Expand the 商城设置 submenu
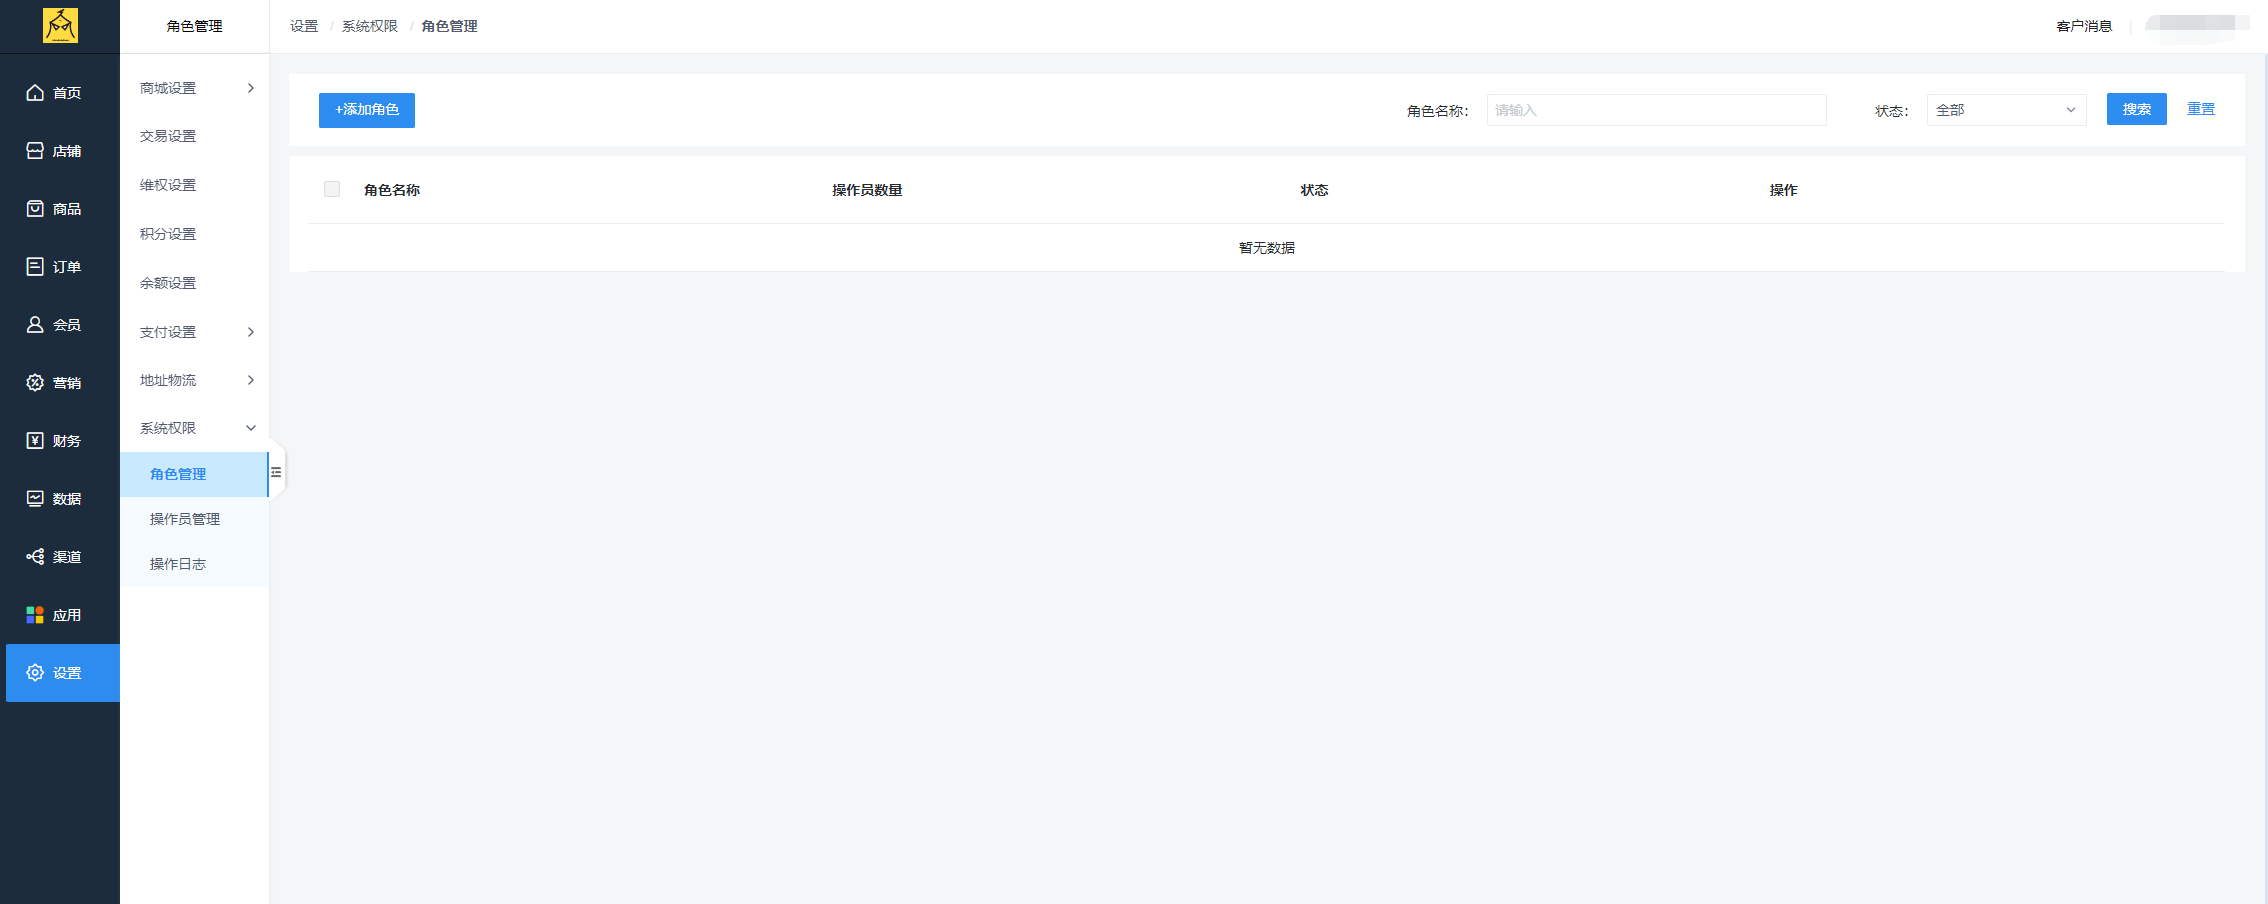2268x904 pixels. 195,88
